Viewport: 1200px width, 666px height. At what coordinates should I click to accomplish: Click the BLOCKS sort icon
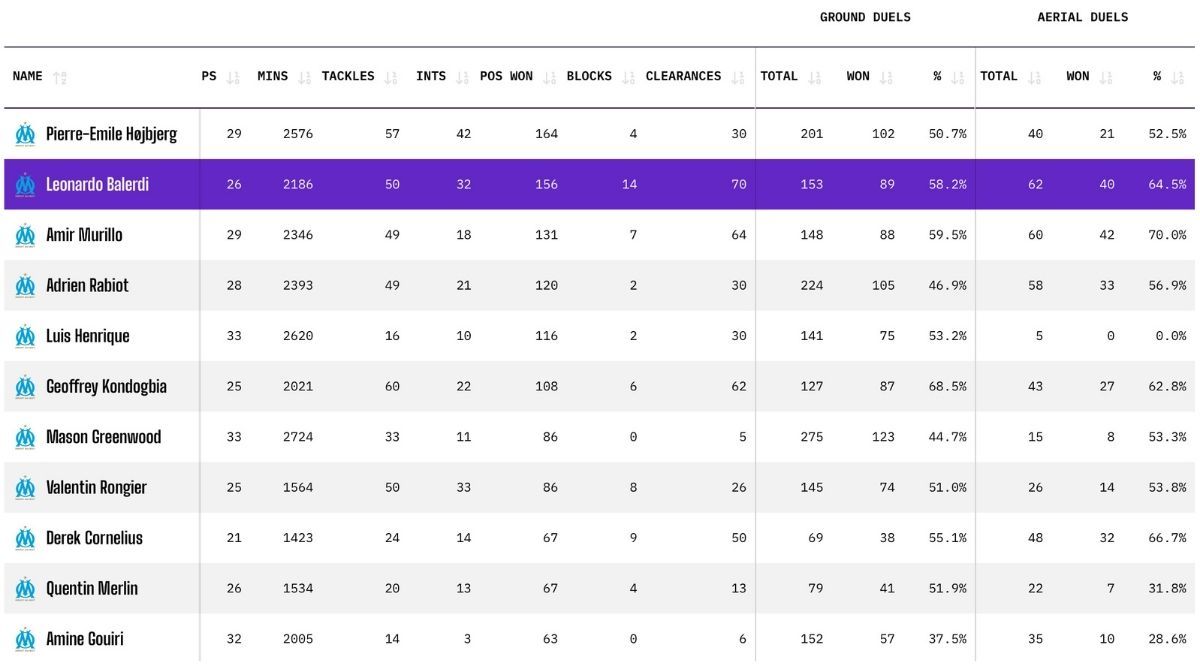(628, 77)
